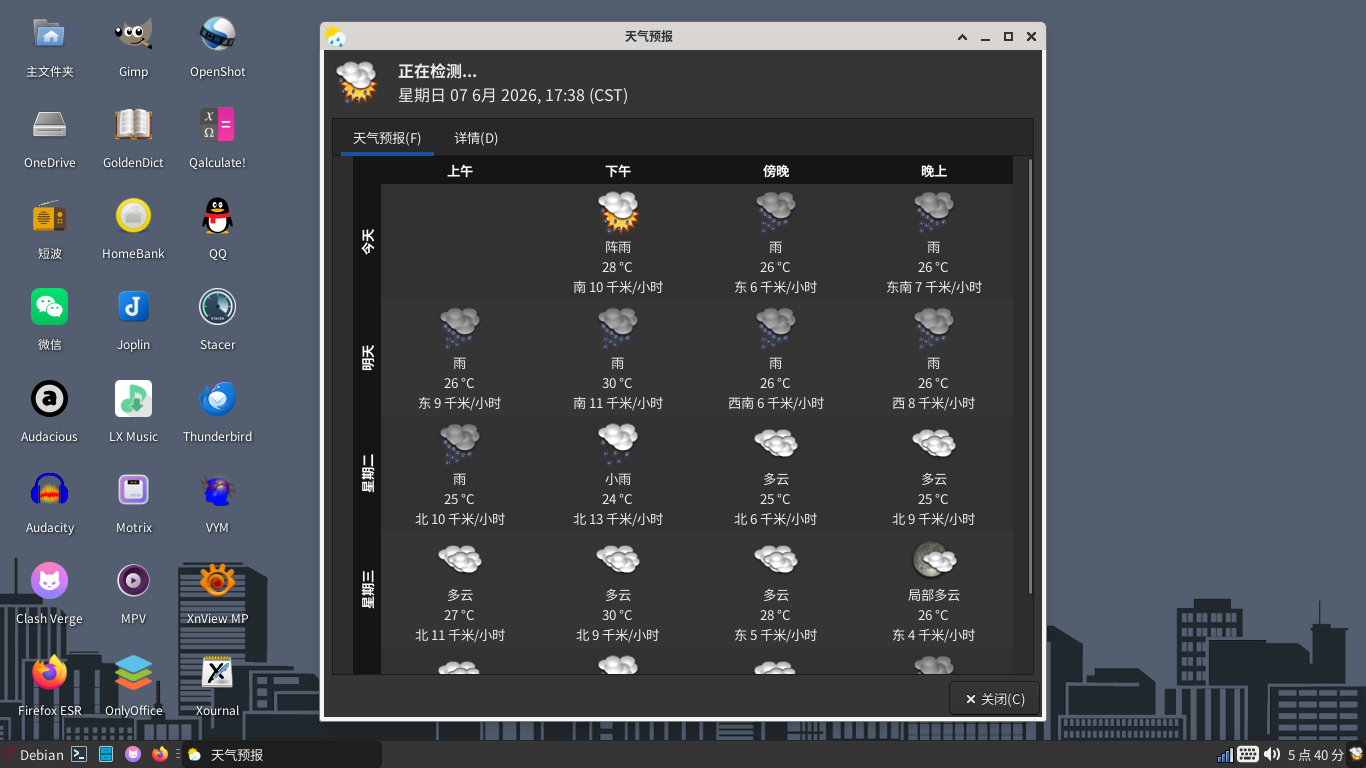Open the Thunderbird mail icon
Image resolution: width=1366 pixels, height=768 pixels.
pyautogui.click(x=217, y=410)
